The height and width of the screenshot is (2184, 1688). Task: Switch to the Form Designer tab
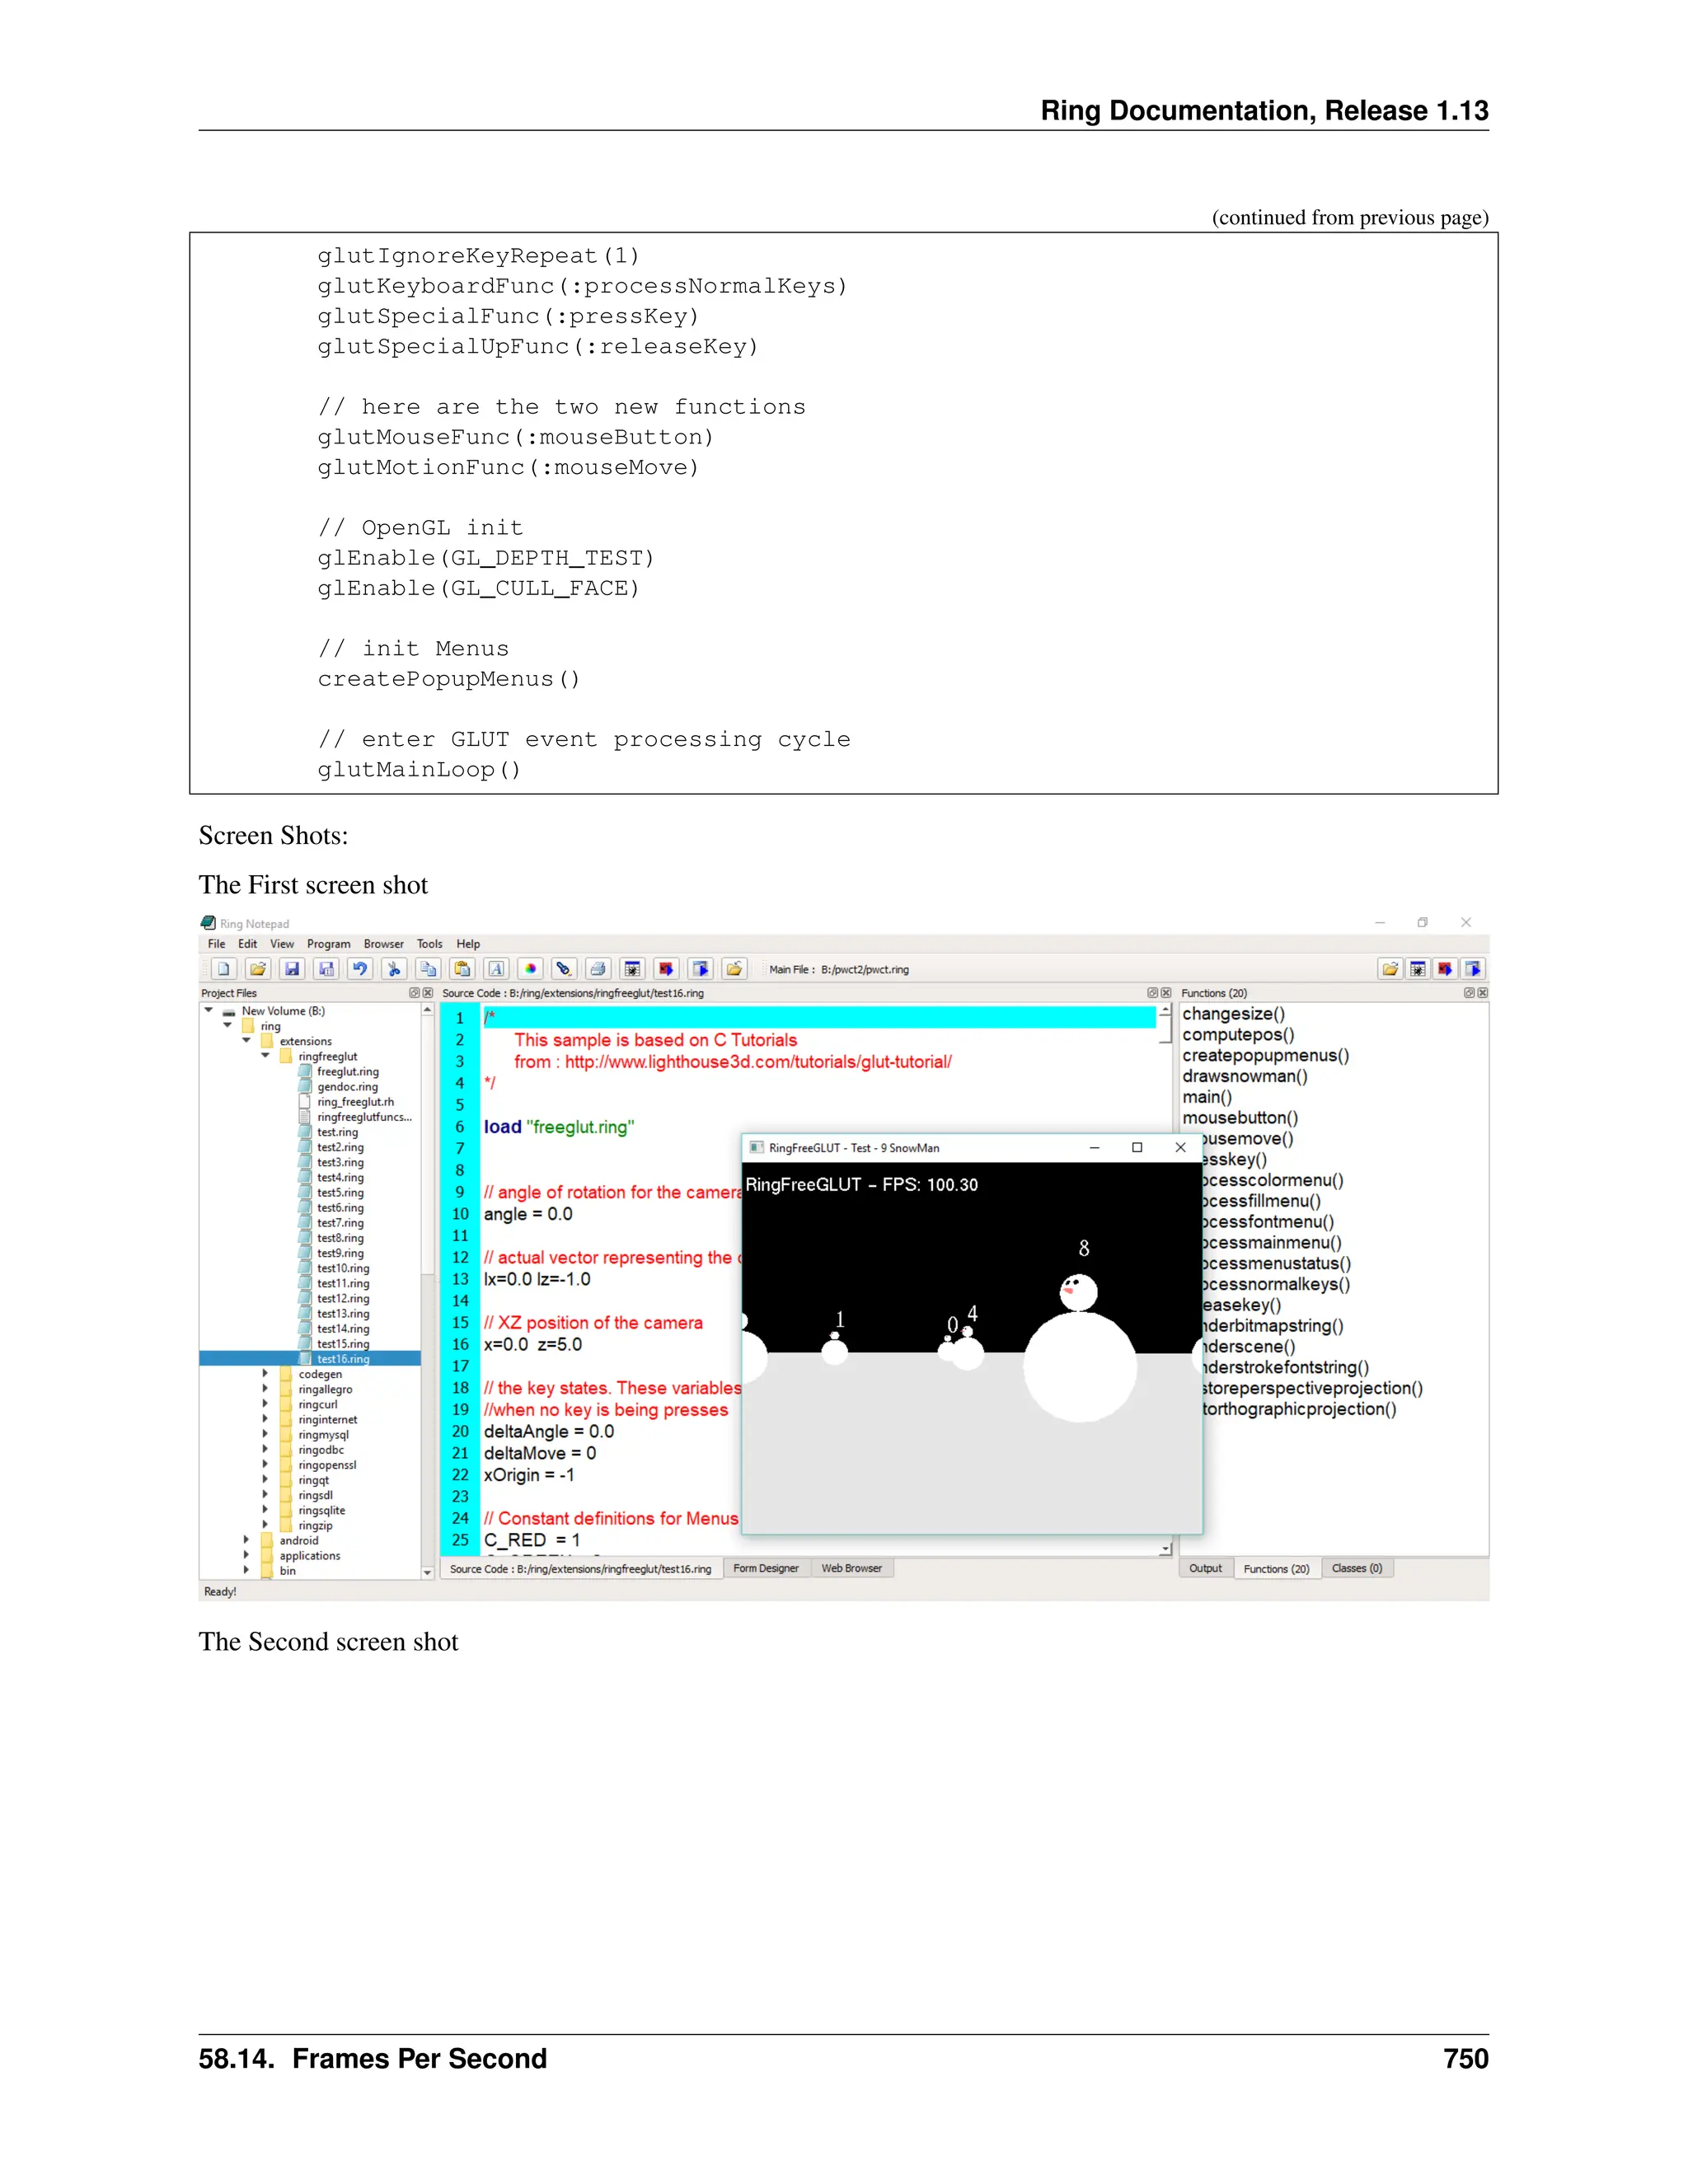[x=766, y=1568]
